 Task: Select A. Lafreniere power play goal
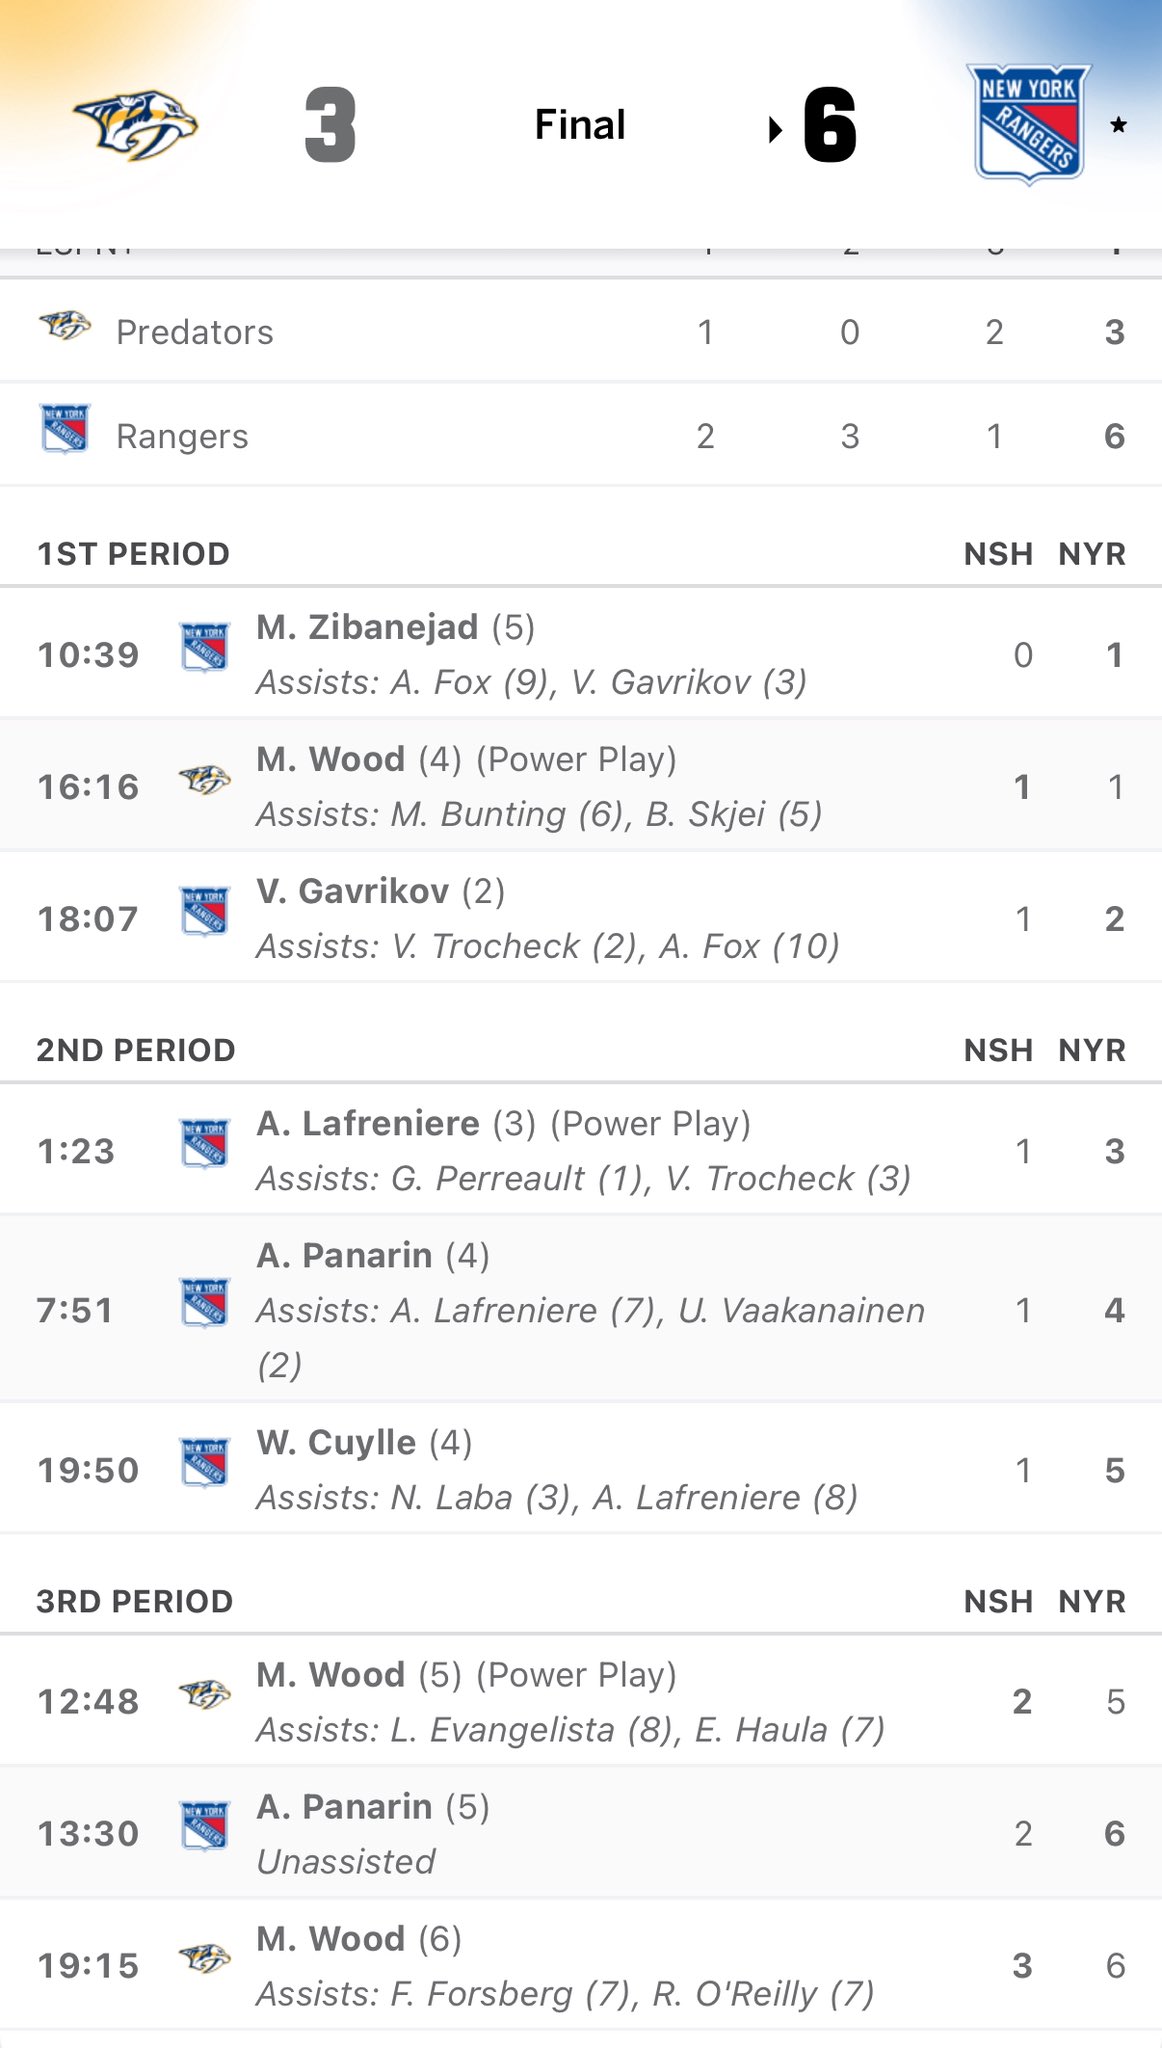(x=368, y=1123)
